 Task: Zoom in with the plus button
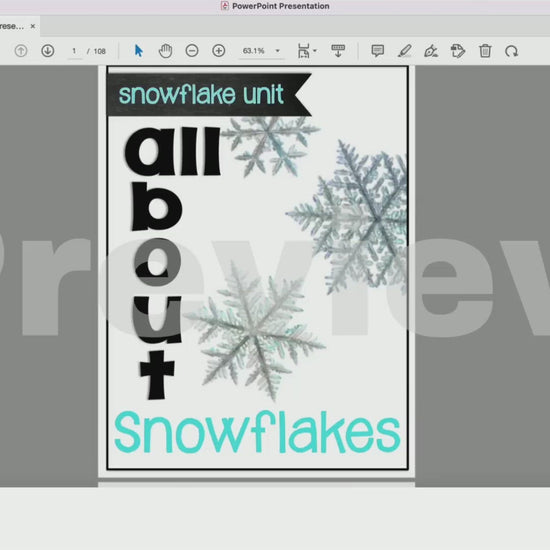click(219, 51)
